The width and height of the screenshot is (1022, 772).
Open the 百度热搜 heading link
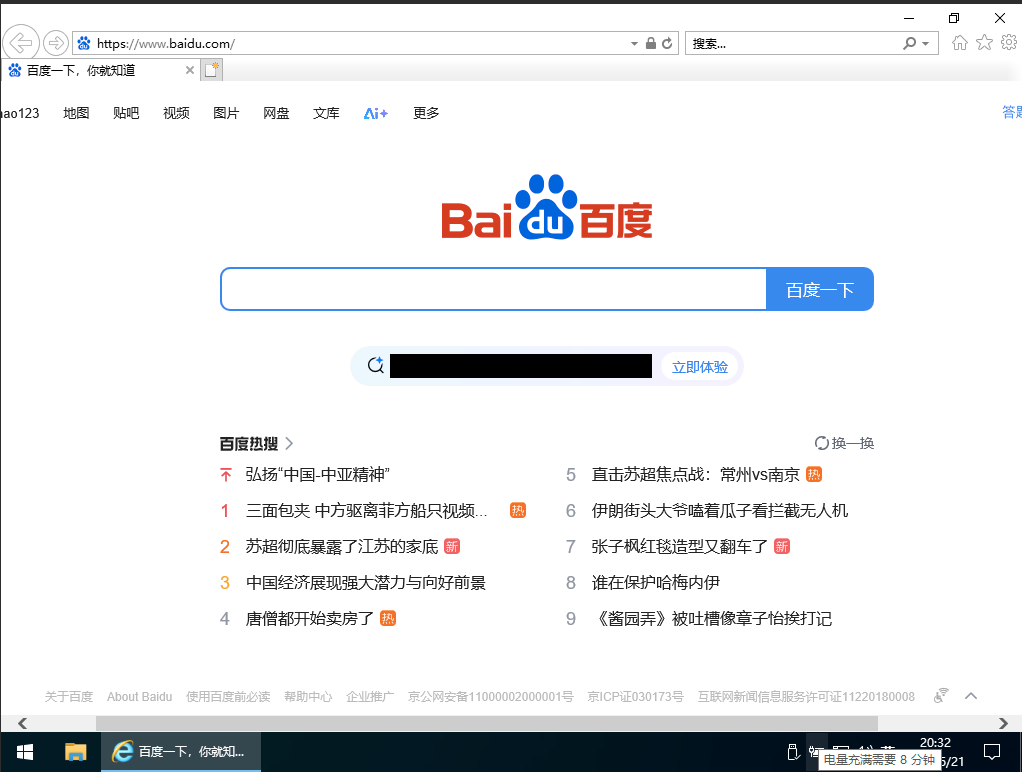[x=248, y=443]
